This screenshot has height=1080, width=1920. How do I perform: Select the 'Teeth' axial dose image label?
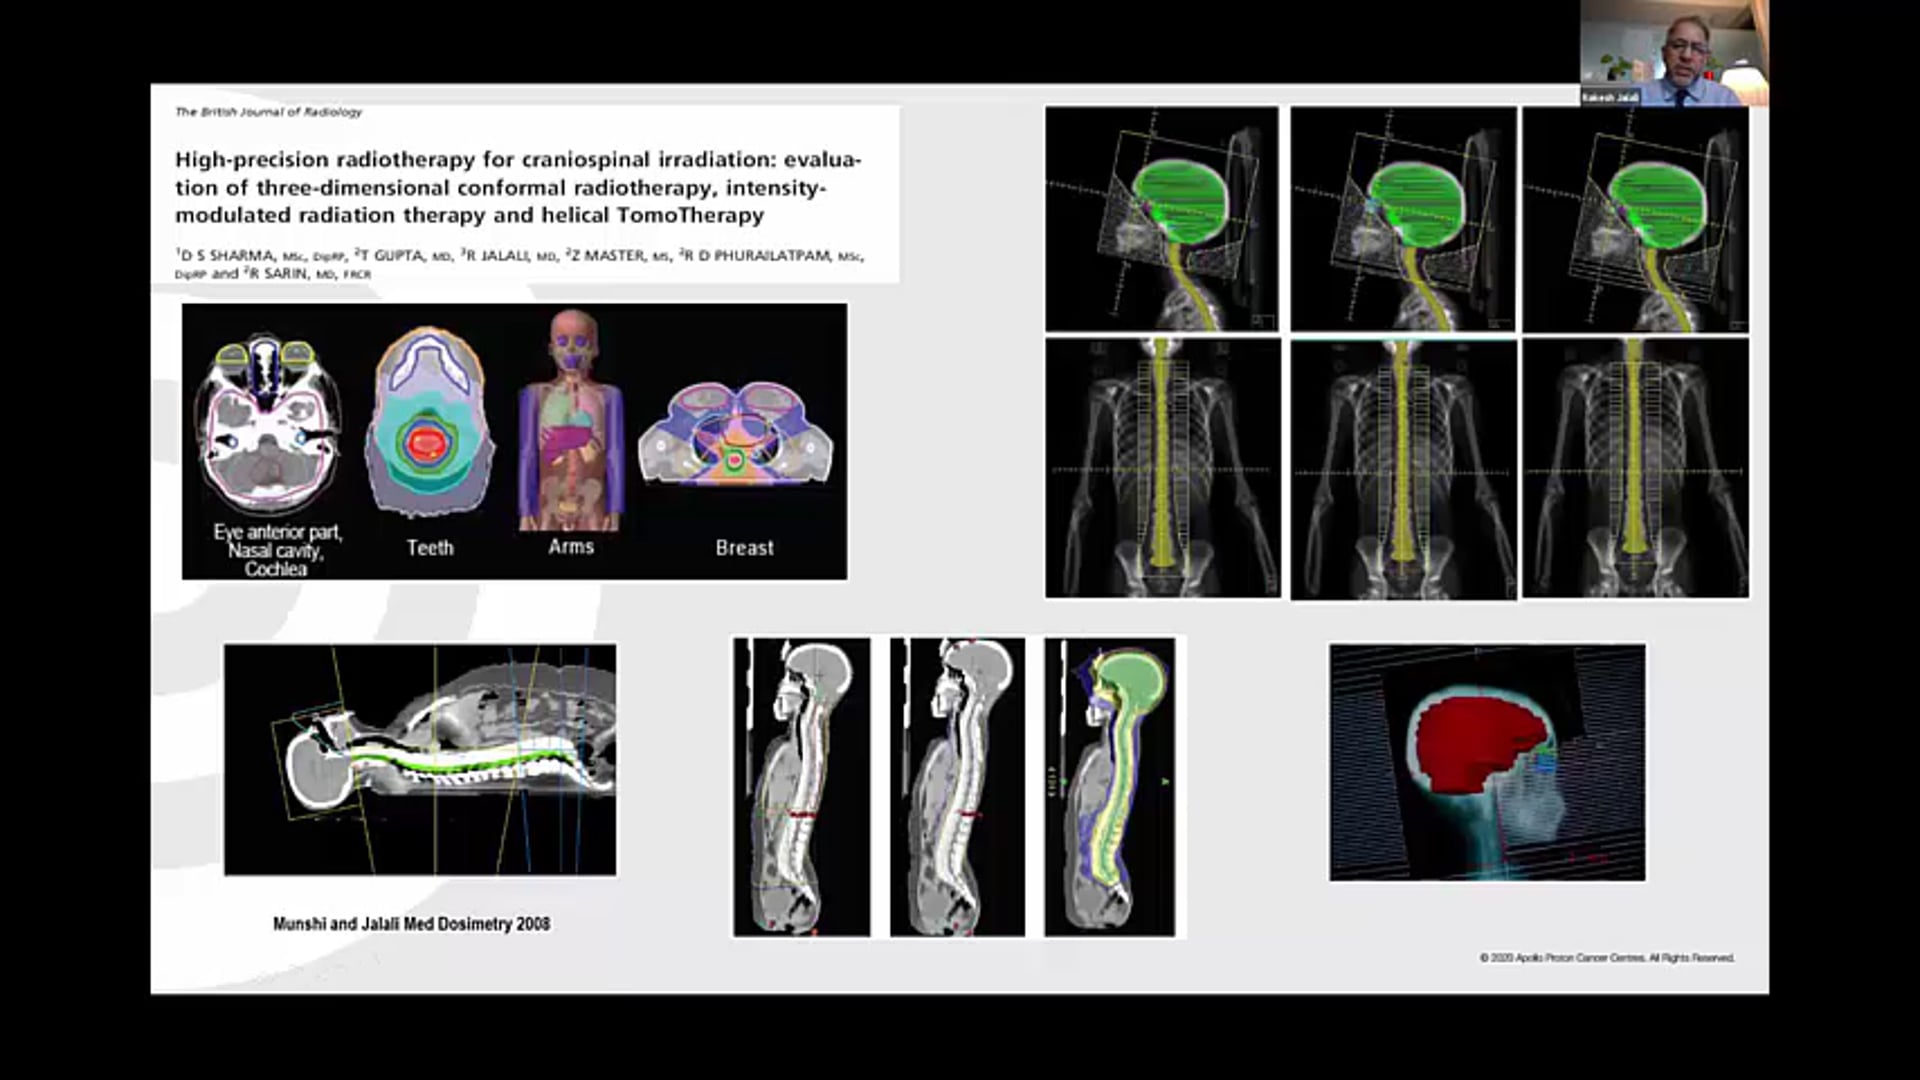(428, 548)
